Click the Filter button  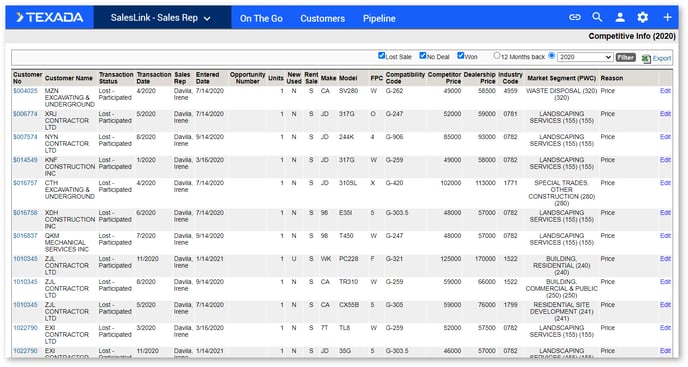pos(626,57)
